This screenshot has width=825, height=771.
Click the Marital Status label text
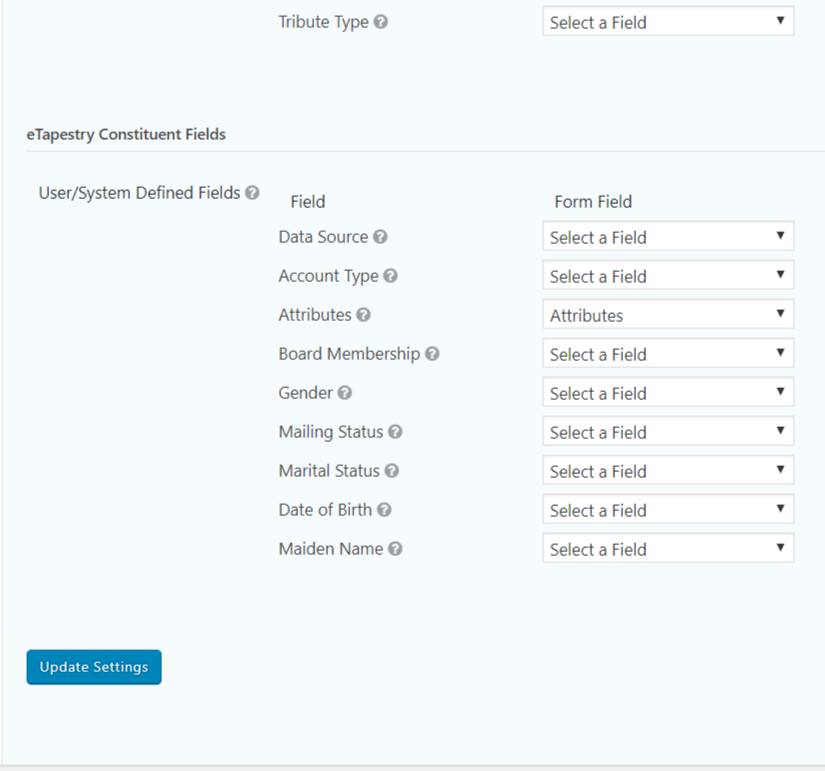(x=329, y=470)
